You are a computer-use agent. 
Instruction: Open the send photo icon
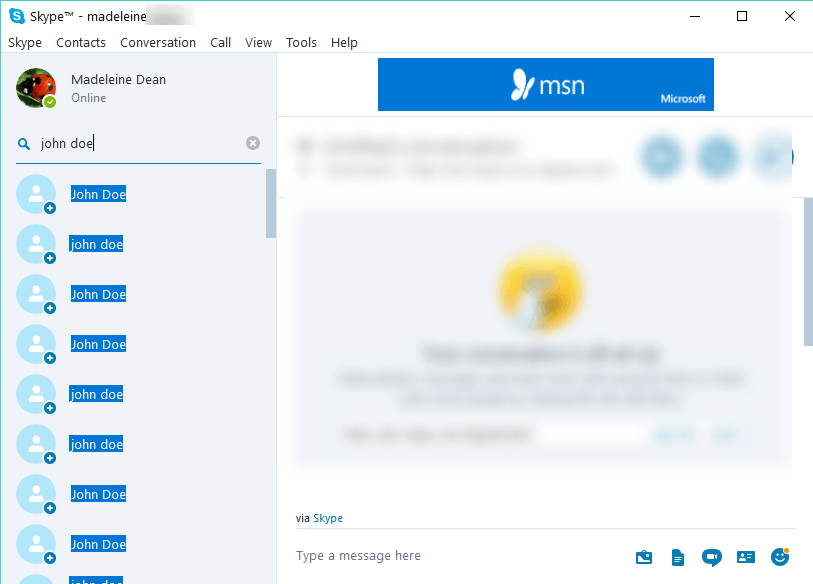click(x=644, y=556)
